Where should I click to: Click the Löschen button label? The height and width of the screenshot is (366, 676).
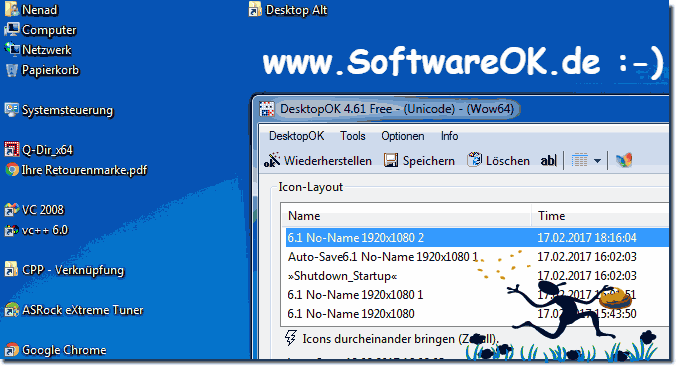pyautogui.click(x=508, y=161)
